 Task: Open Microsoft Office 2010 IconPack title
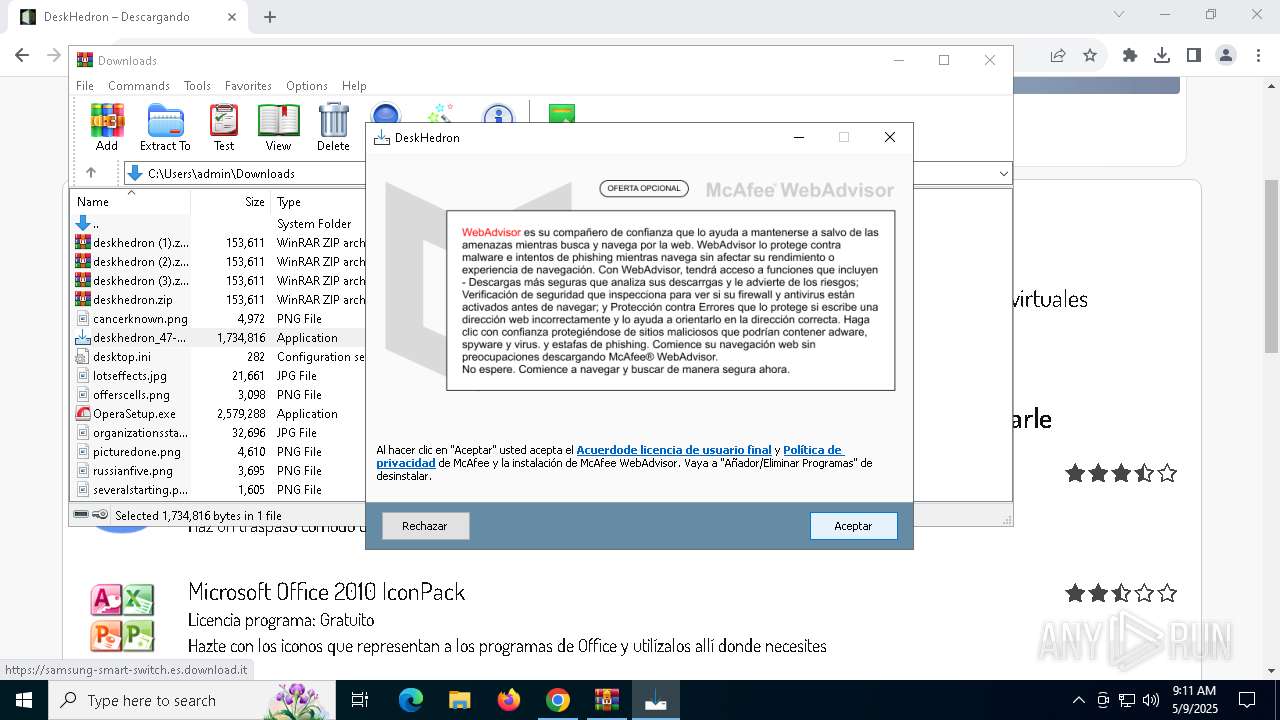pyautogui.click(x=327, y=592)
